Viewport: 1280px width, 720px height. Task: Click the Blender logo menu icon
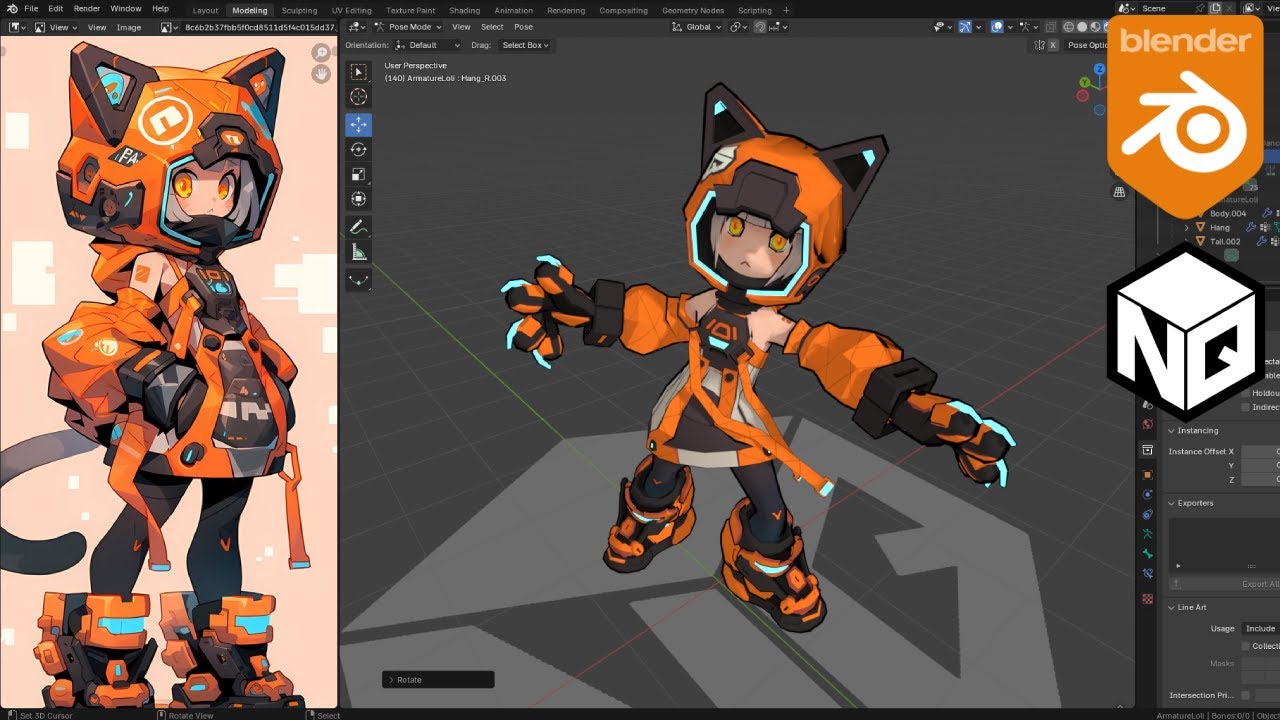11,9
